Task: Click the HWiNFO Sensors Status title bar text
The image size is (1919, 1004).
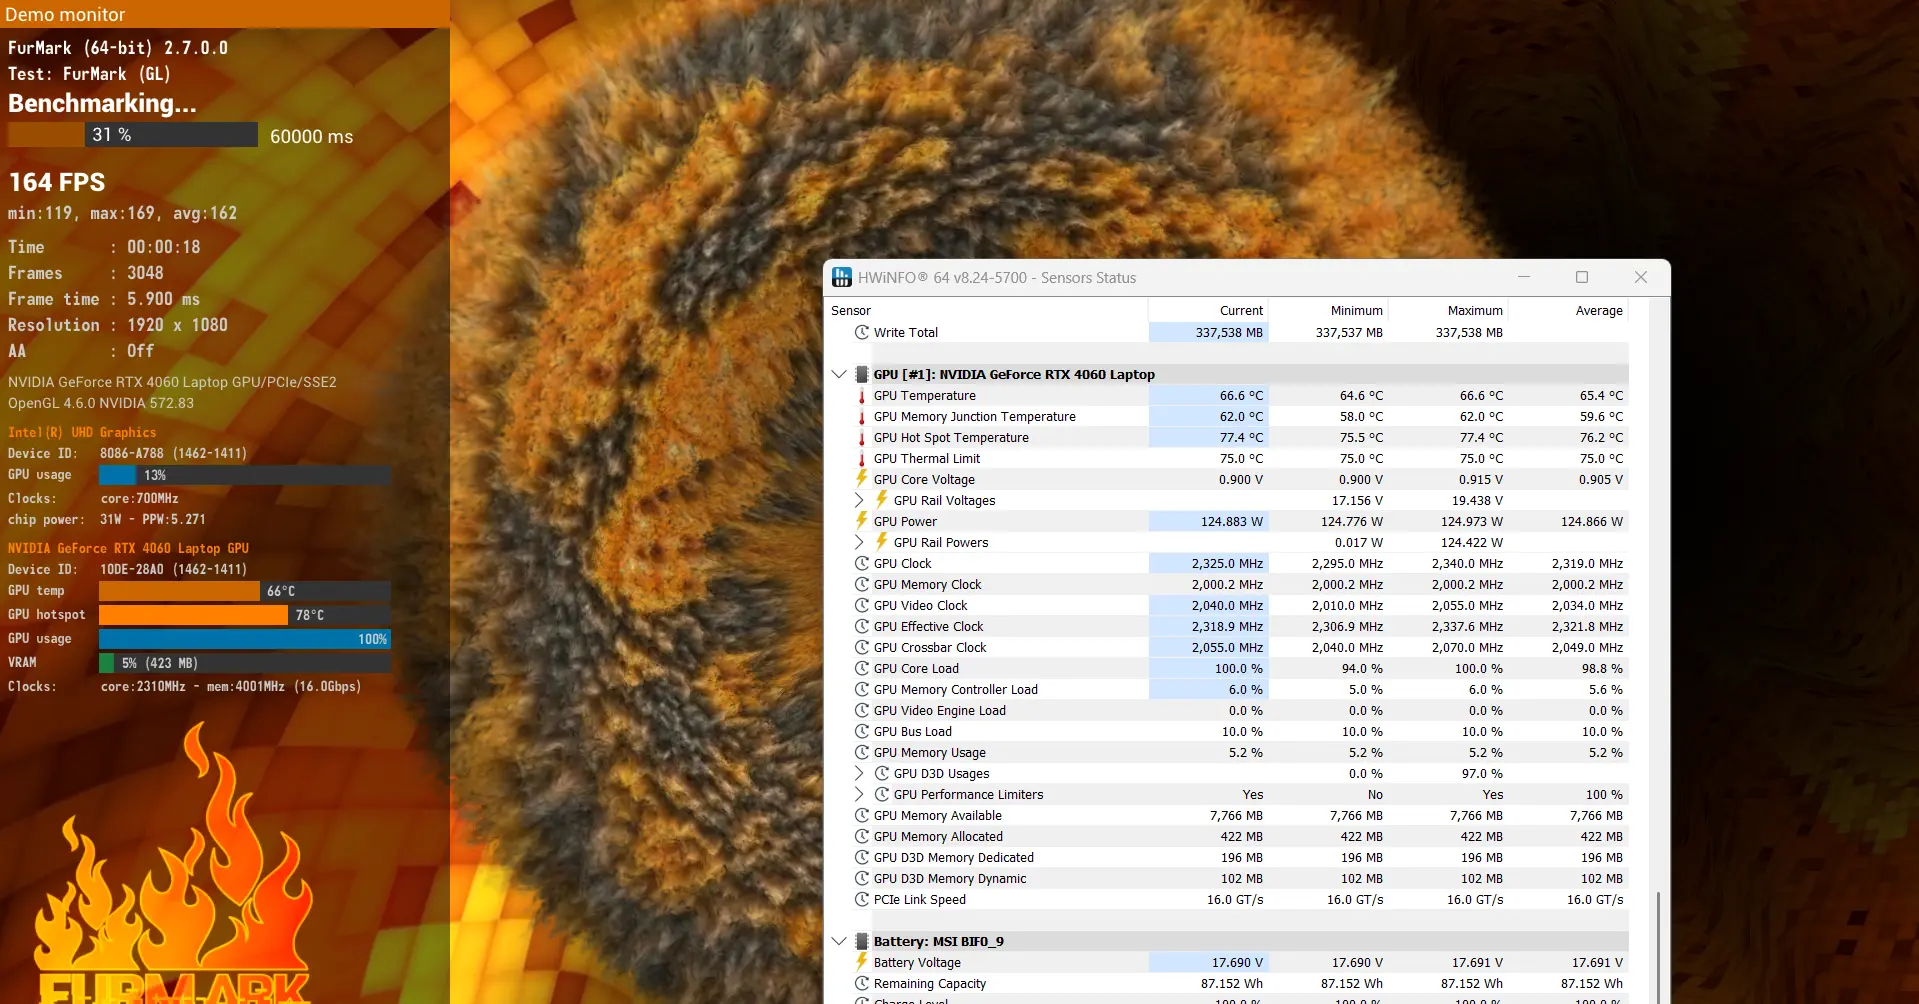Action: (997, 278)
